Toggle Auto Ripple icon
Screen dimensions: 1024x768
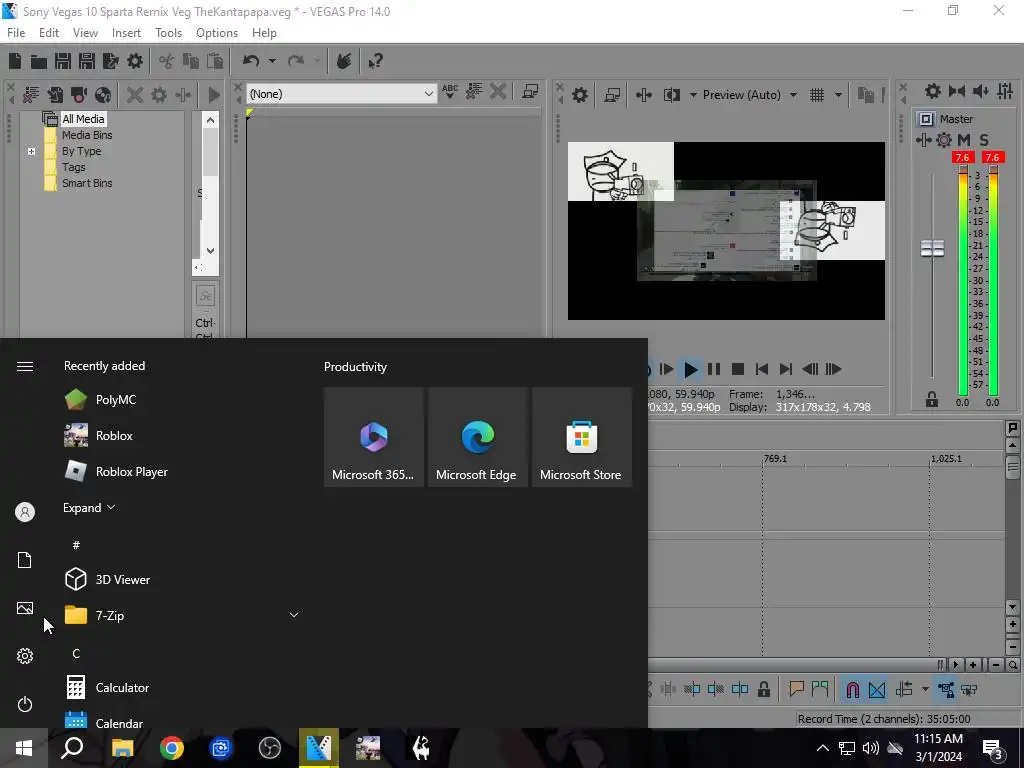[x=904, y=690]
